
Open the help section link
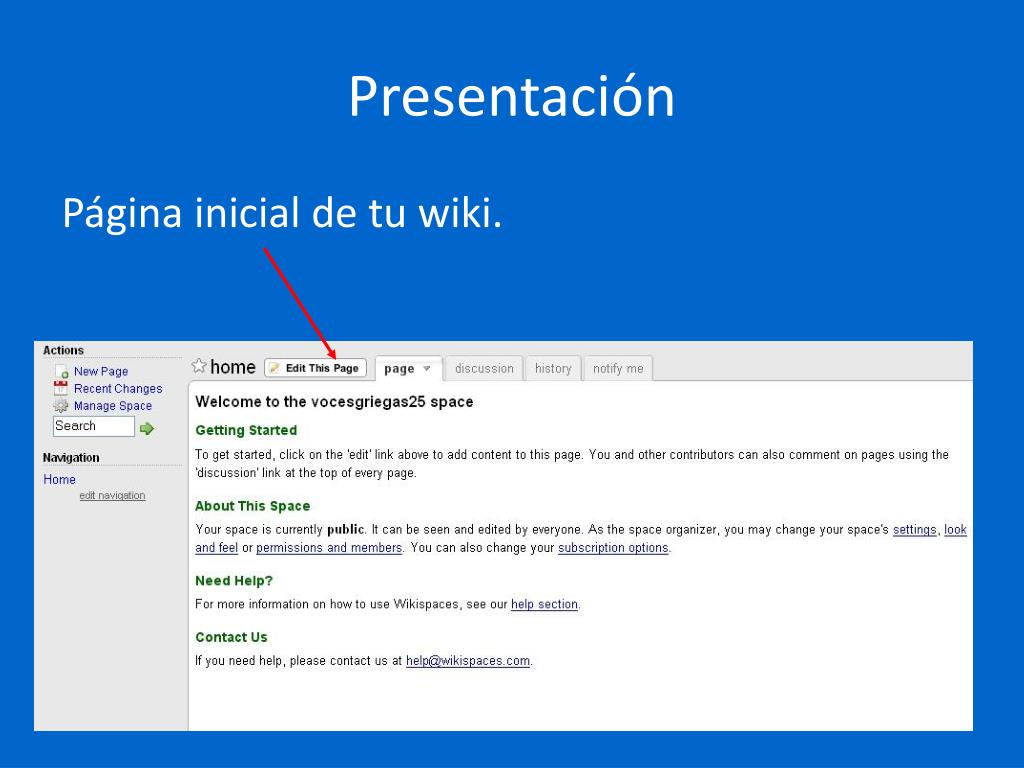544,604
